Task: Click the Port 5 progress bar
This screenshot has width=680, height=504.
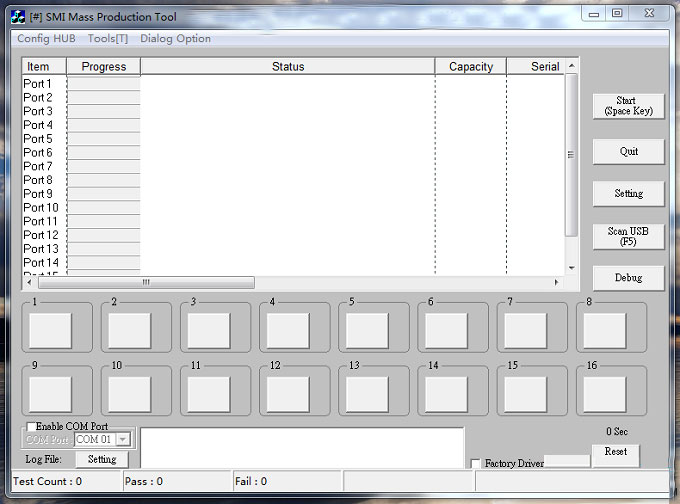Action: coord(104,139)
